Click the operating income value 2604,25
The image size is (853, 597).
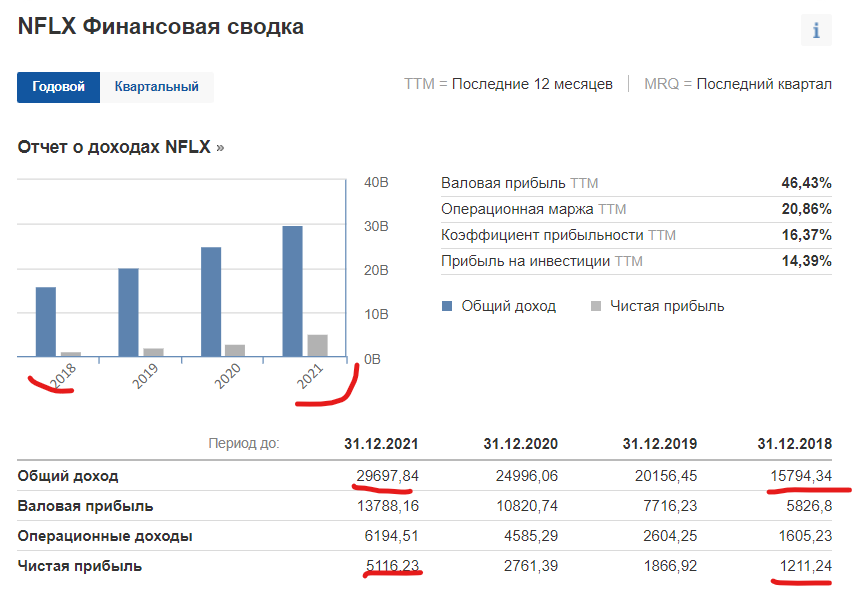tap(670, 536)
